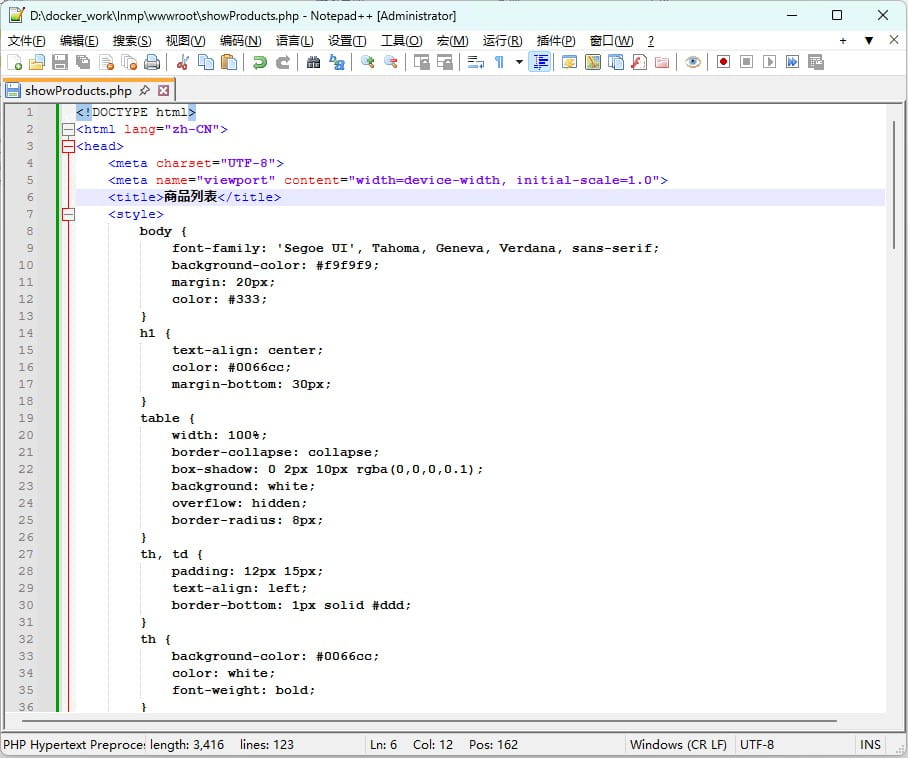The height and width of the screenshot is (758, 908).
Task: Click the Print icon in toolbar
Action: 151,62
